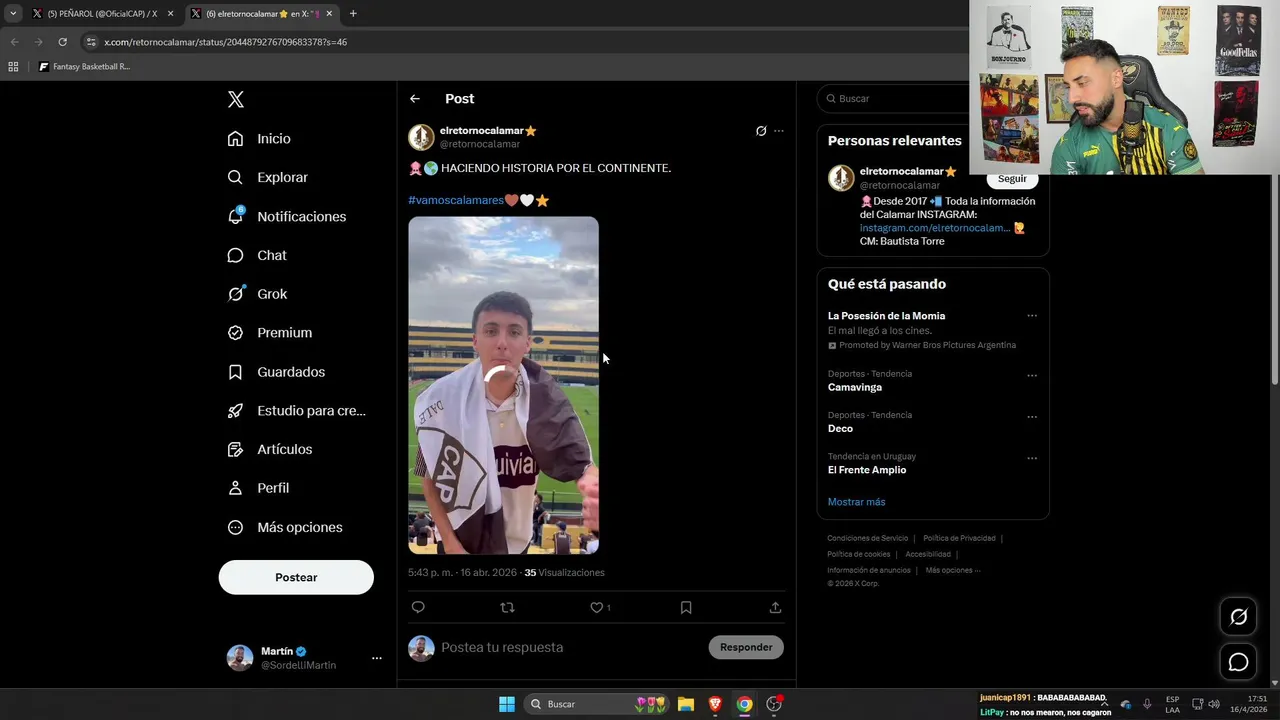Screen dimensions: 1280x720
Task: Switch to the PEÑAROL (@OficialCAP) browser tab
Action: [x=102, y=13]
